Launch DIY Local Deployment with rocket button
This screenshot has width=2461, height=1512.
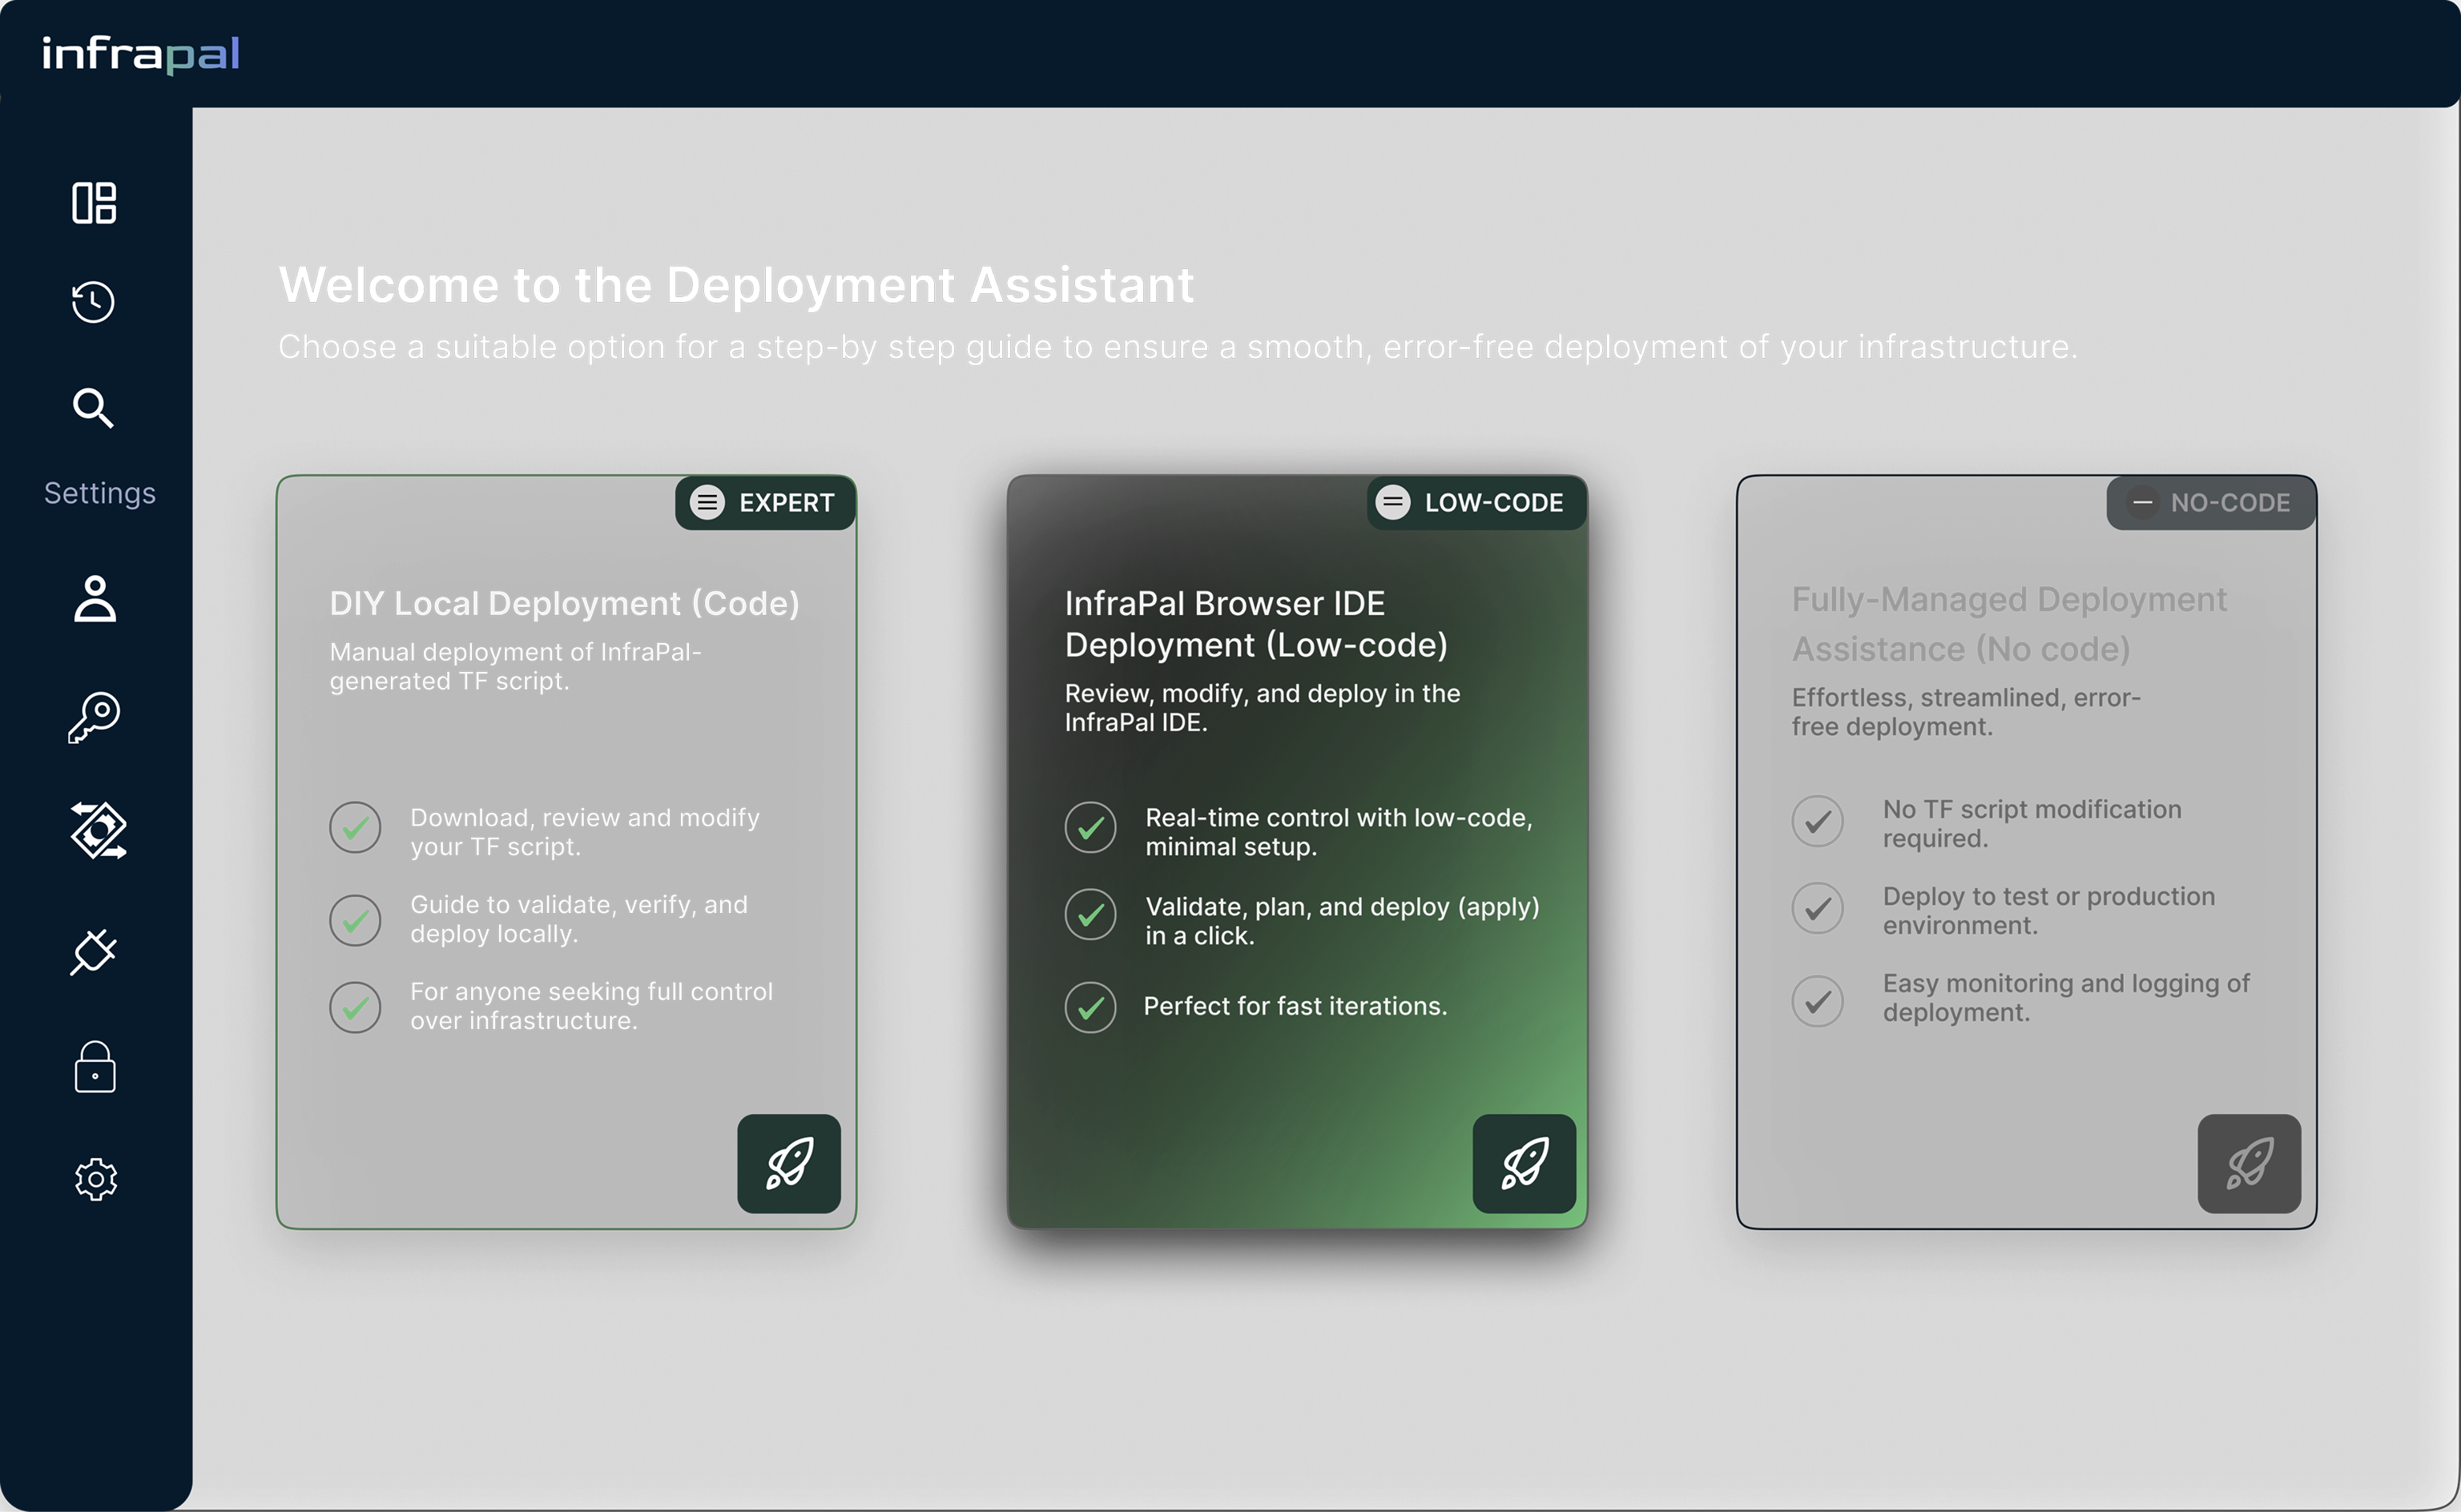click(789, 1163)
